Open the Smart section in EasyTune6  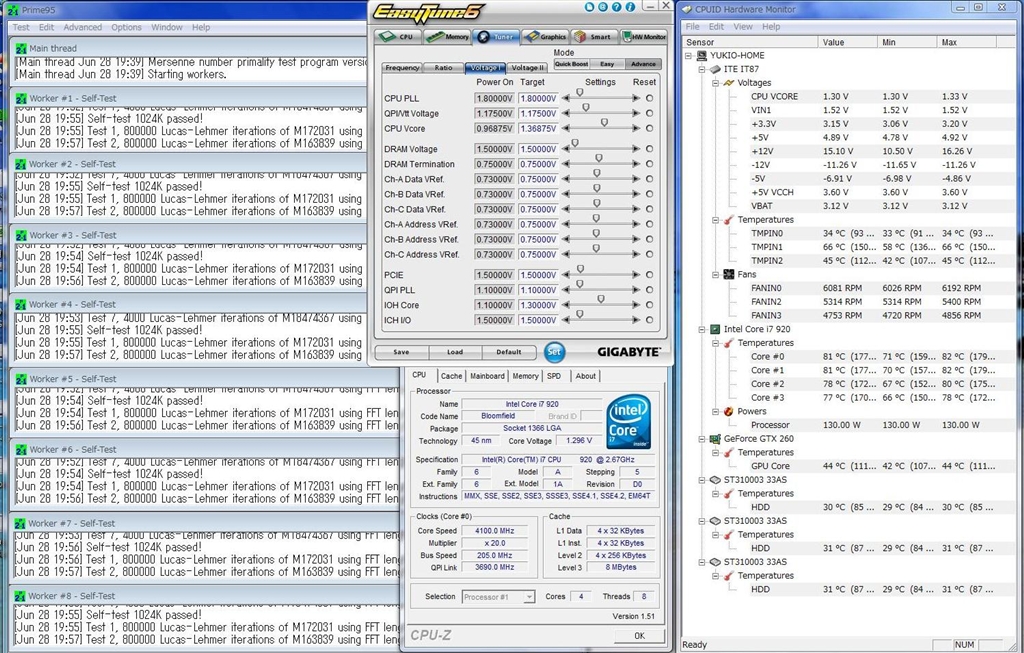pos(594,37)
